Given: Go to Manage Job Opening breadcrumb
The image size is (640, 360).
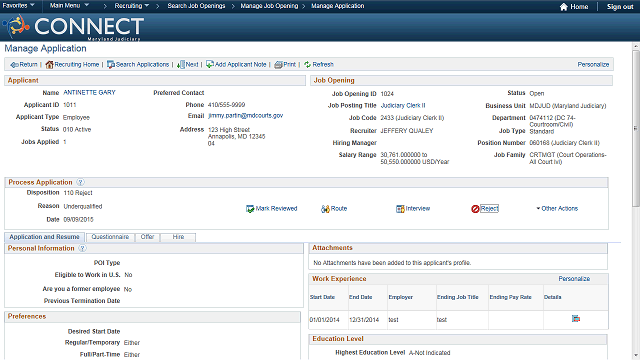Looking at the screenshot, I should coord(269,6).
